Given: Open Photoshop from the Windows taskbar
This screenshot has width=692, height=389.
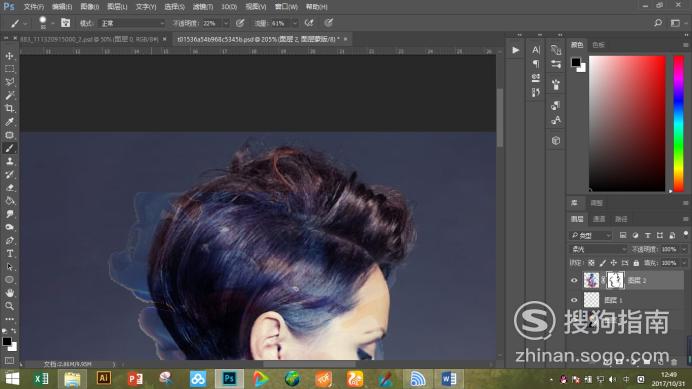Looking at the screenshot, I should pyautogui.click(x=229, y=379).
